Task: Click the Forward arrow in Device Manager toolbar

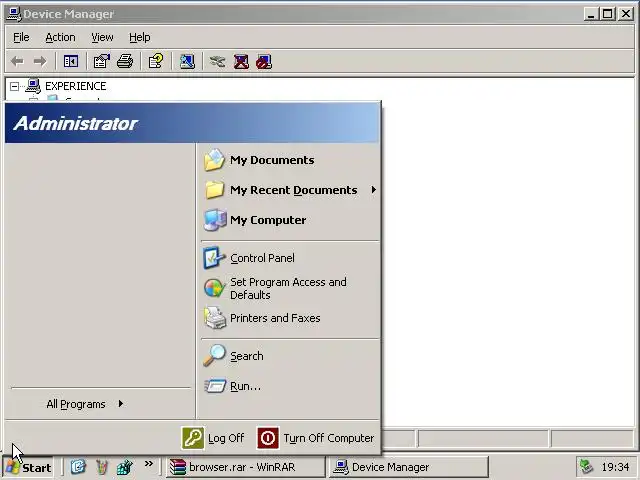Action: click(x=40, y=62)
